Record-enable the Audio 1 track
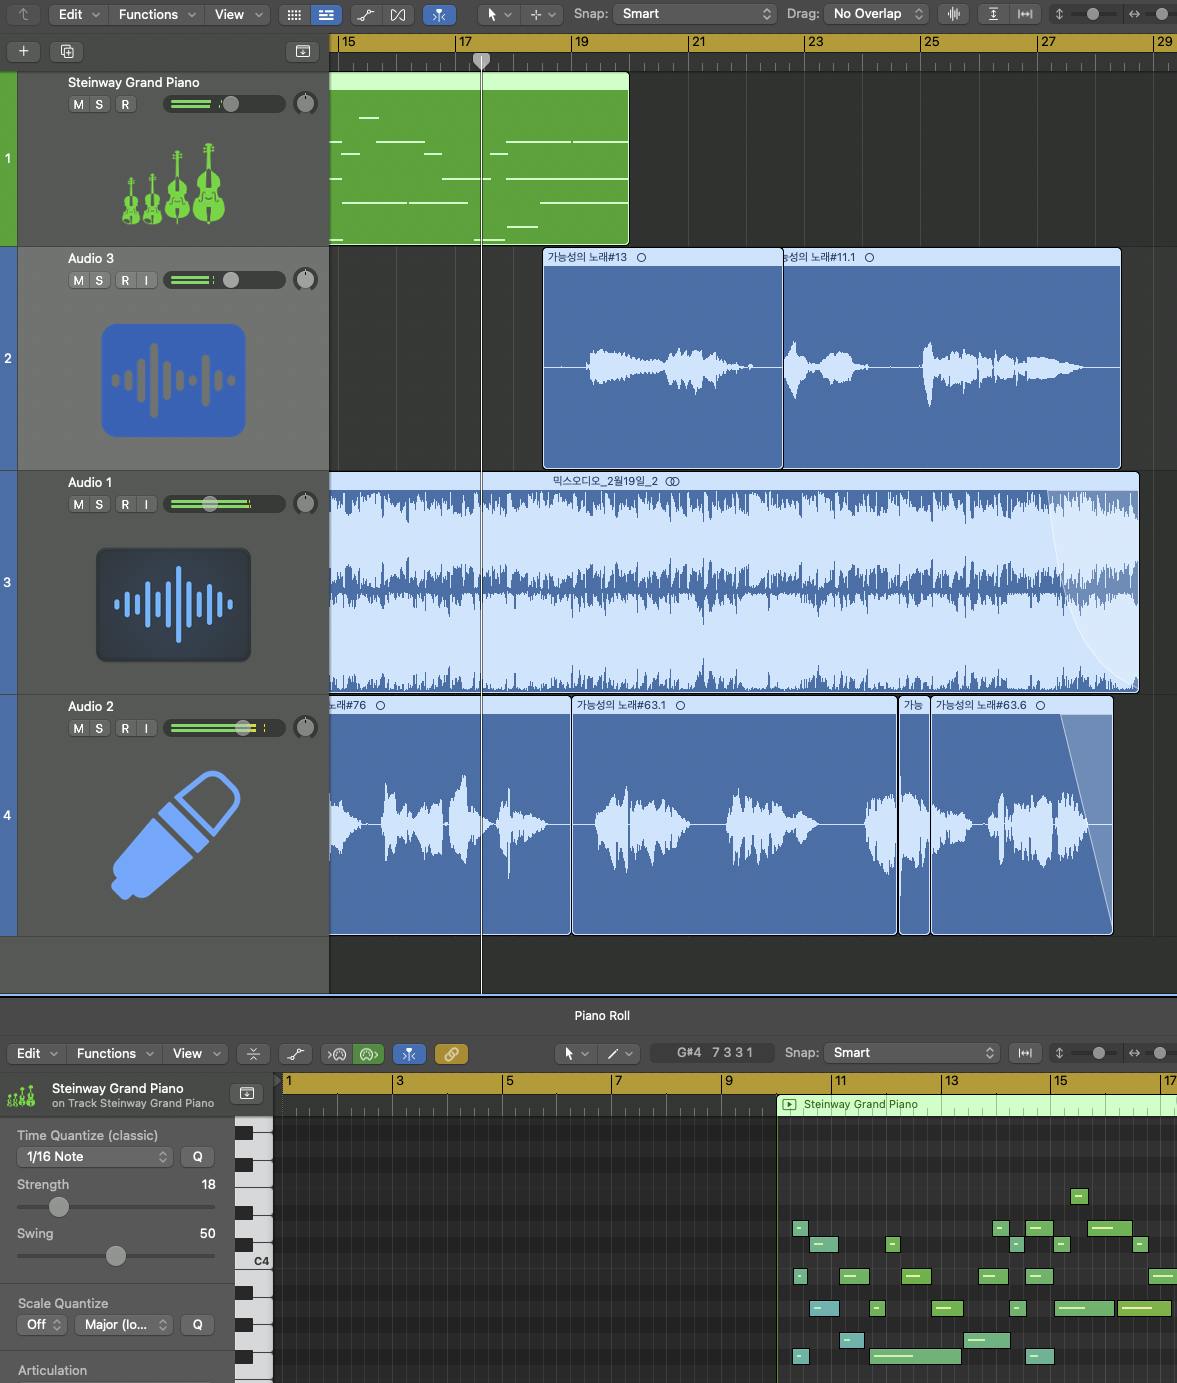 point(125,504)
